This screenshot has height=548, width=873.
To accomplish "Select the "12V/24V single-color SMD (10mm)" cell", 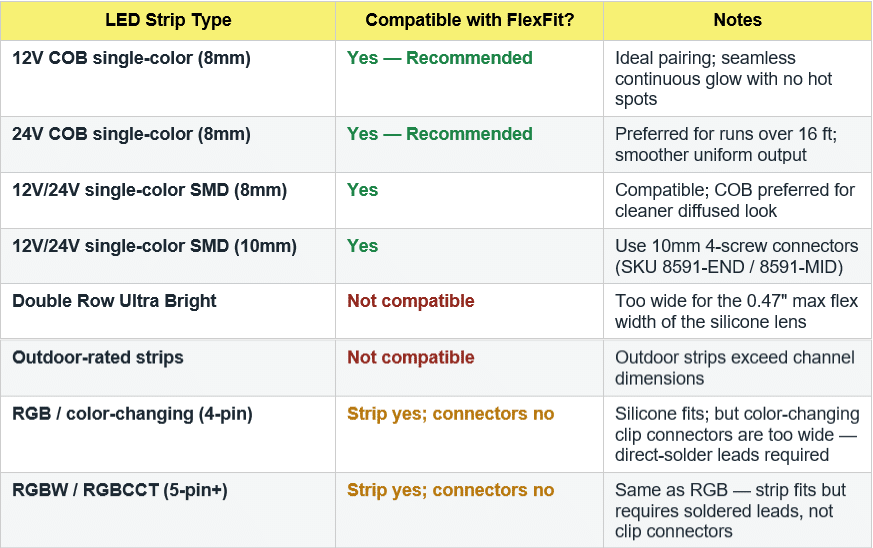I will [154, 246].
